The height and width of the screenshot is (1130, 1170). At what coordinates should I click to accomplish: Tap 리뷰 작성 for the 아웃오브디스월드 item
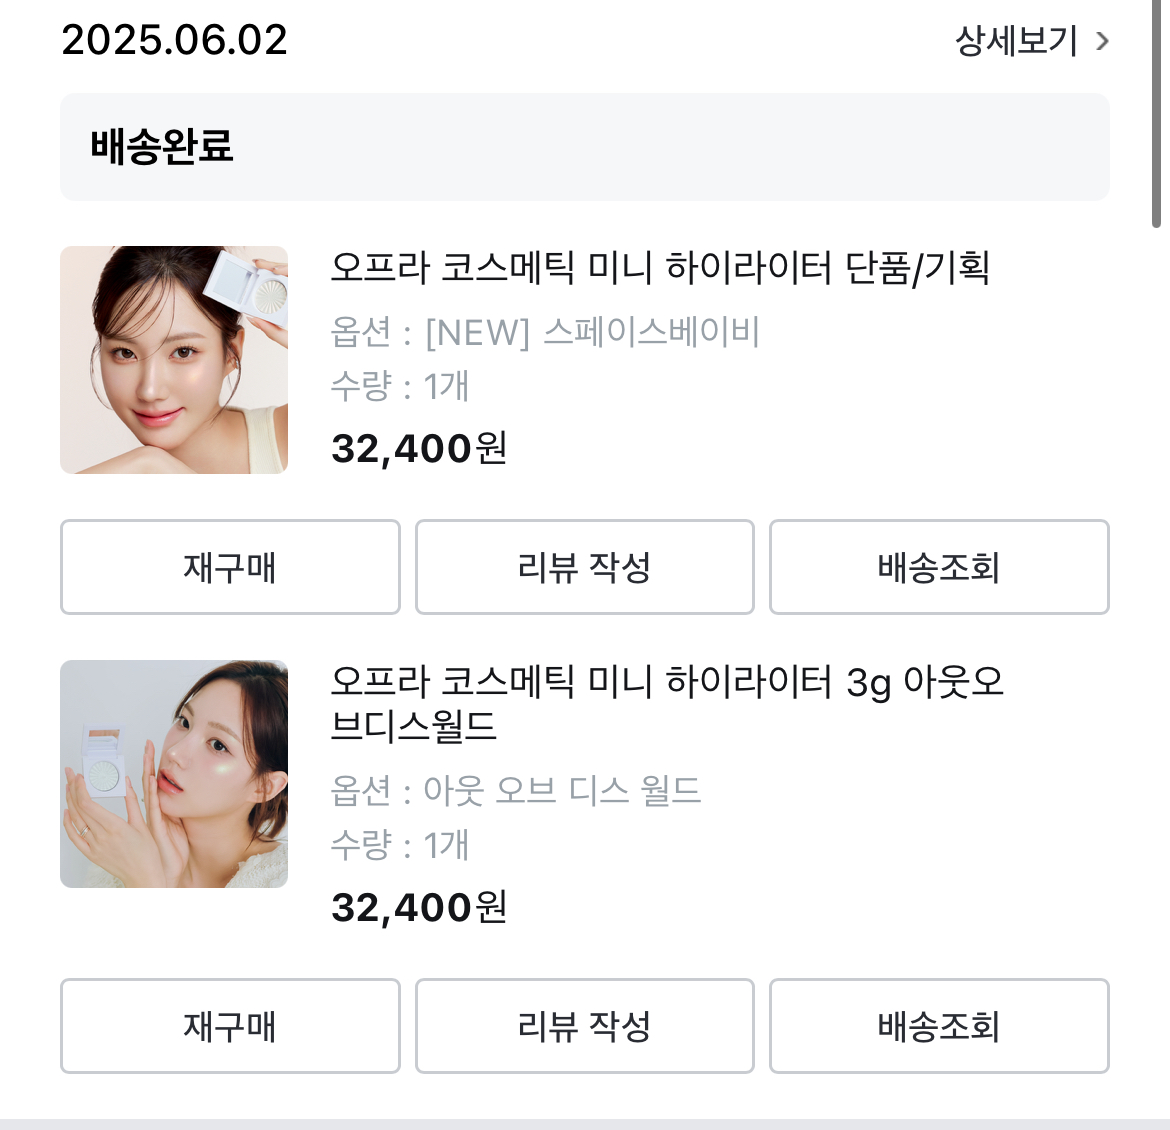point(584,1026)
